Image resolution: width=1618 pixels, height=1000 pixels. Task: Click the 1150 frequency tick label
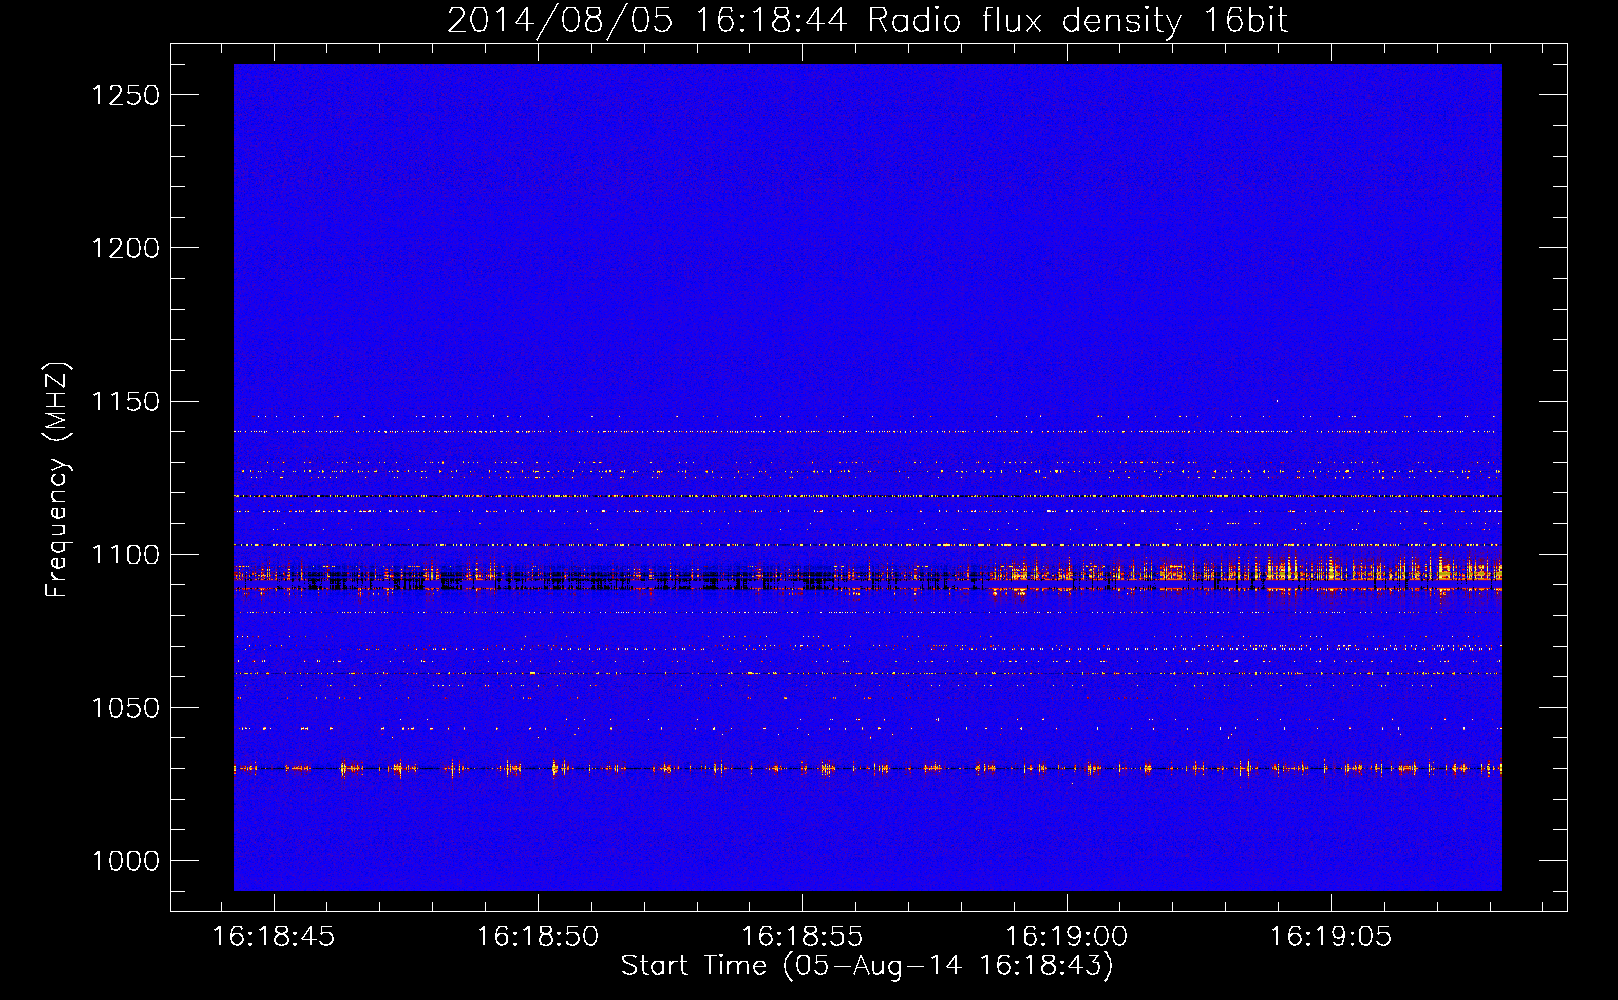click(126, 402)
